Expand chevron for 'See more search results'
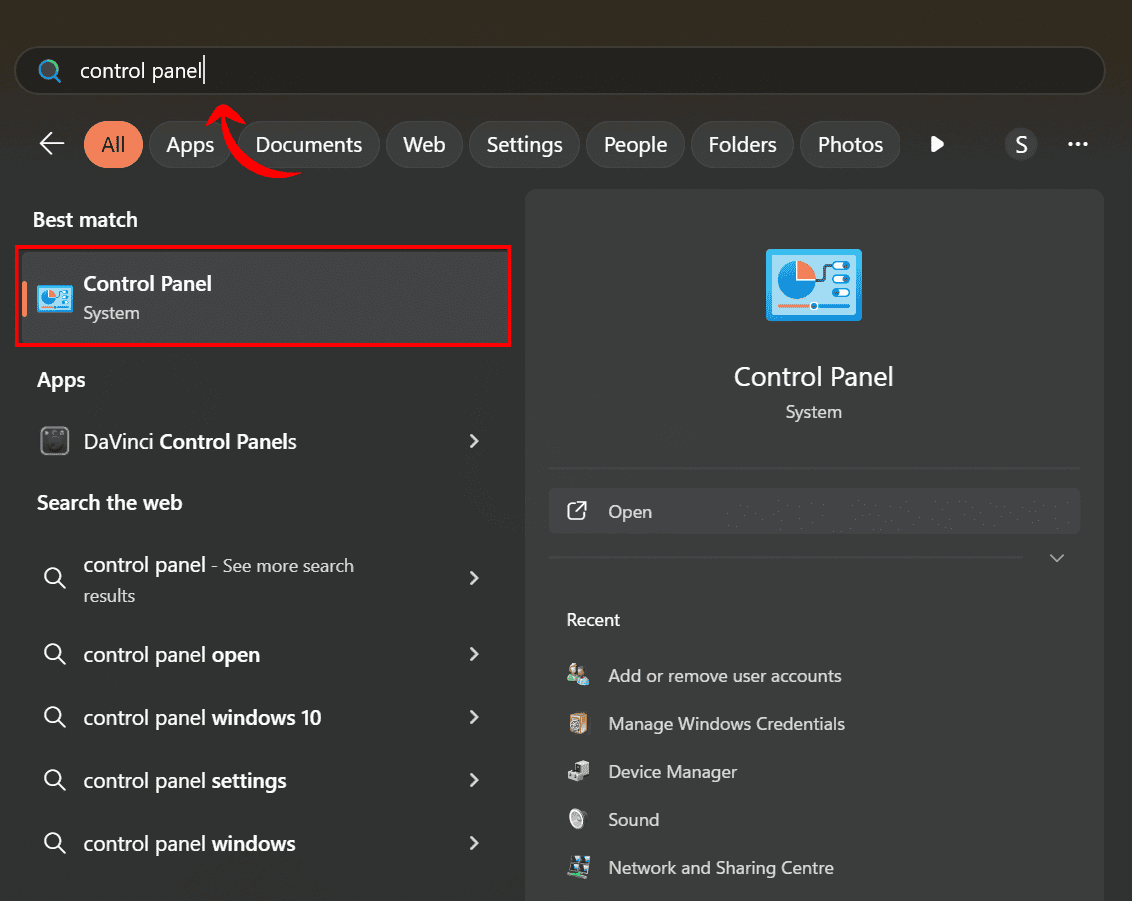The image size is (1132, 901). coord(474,578)
